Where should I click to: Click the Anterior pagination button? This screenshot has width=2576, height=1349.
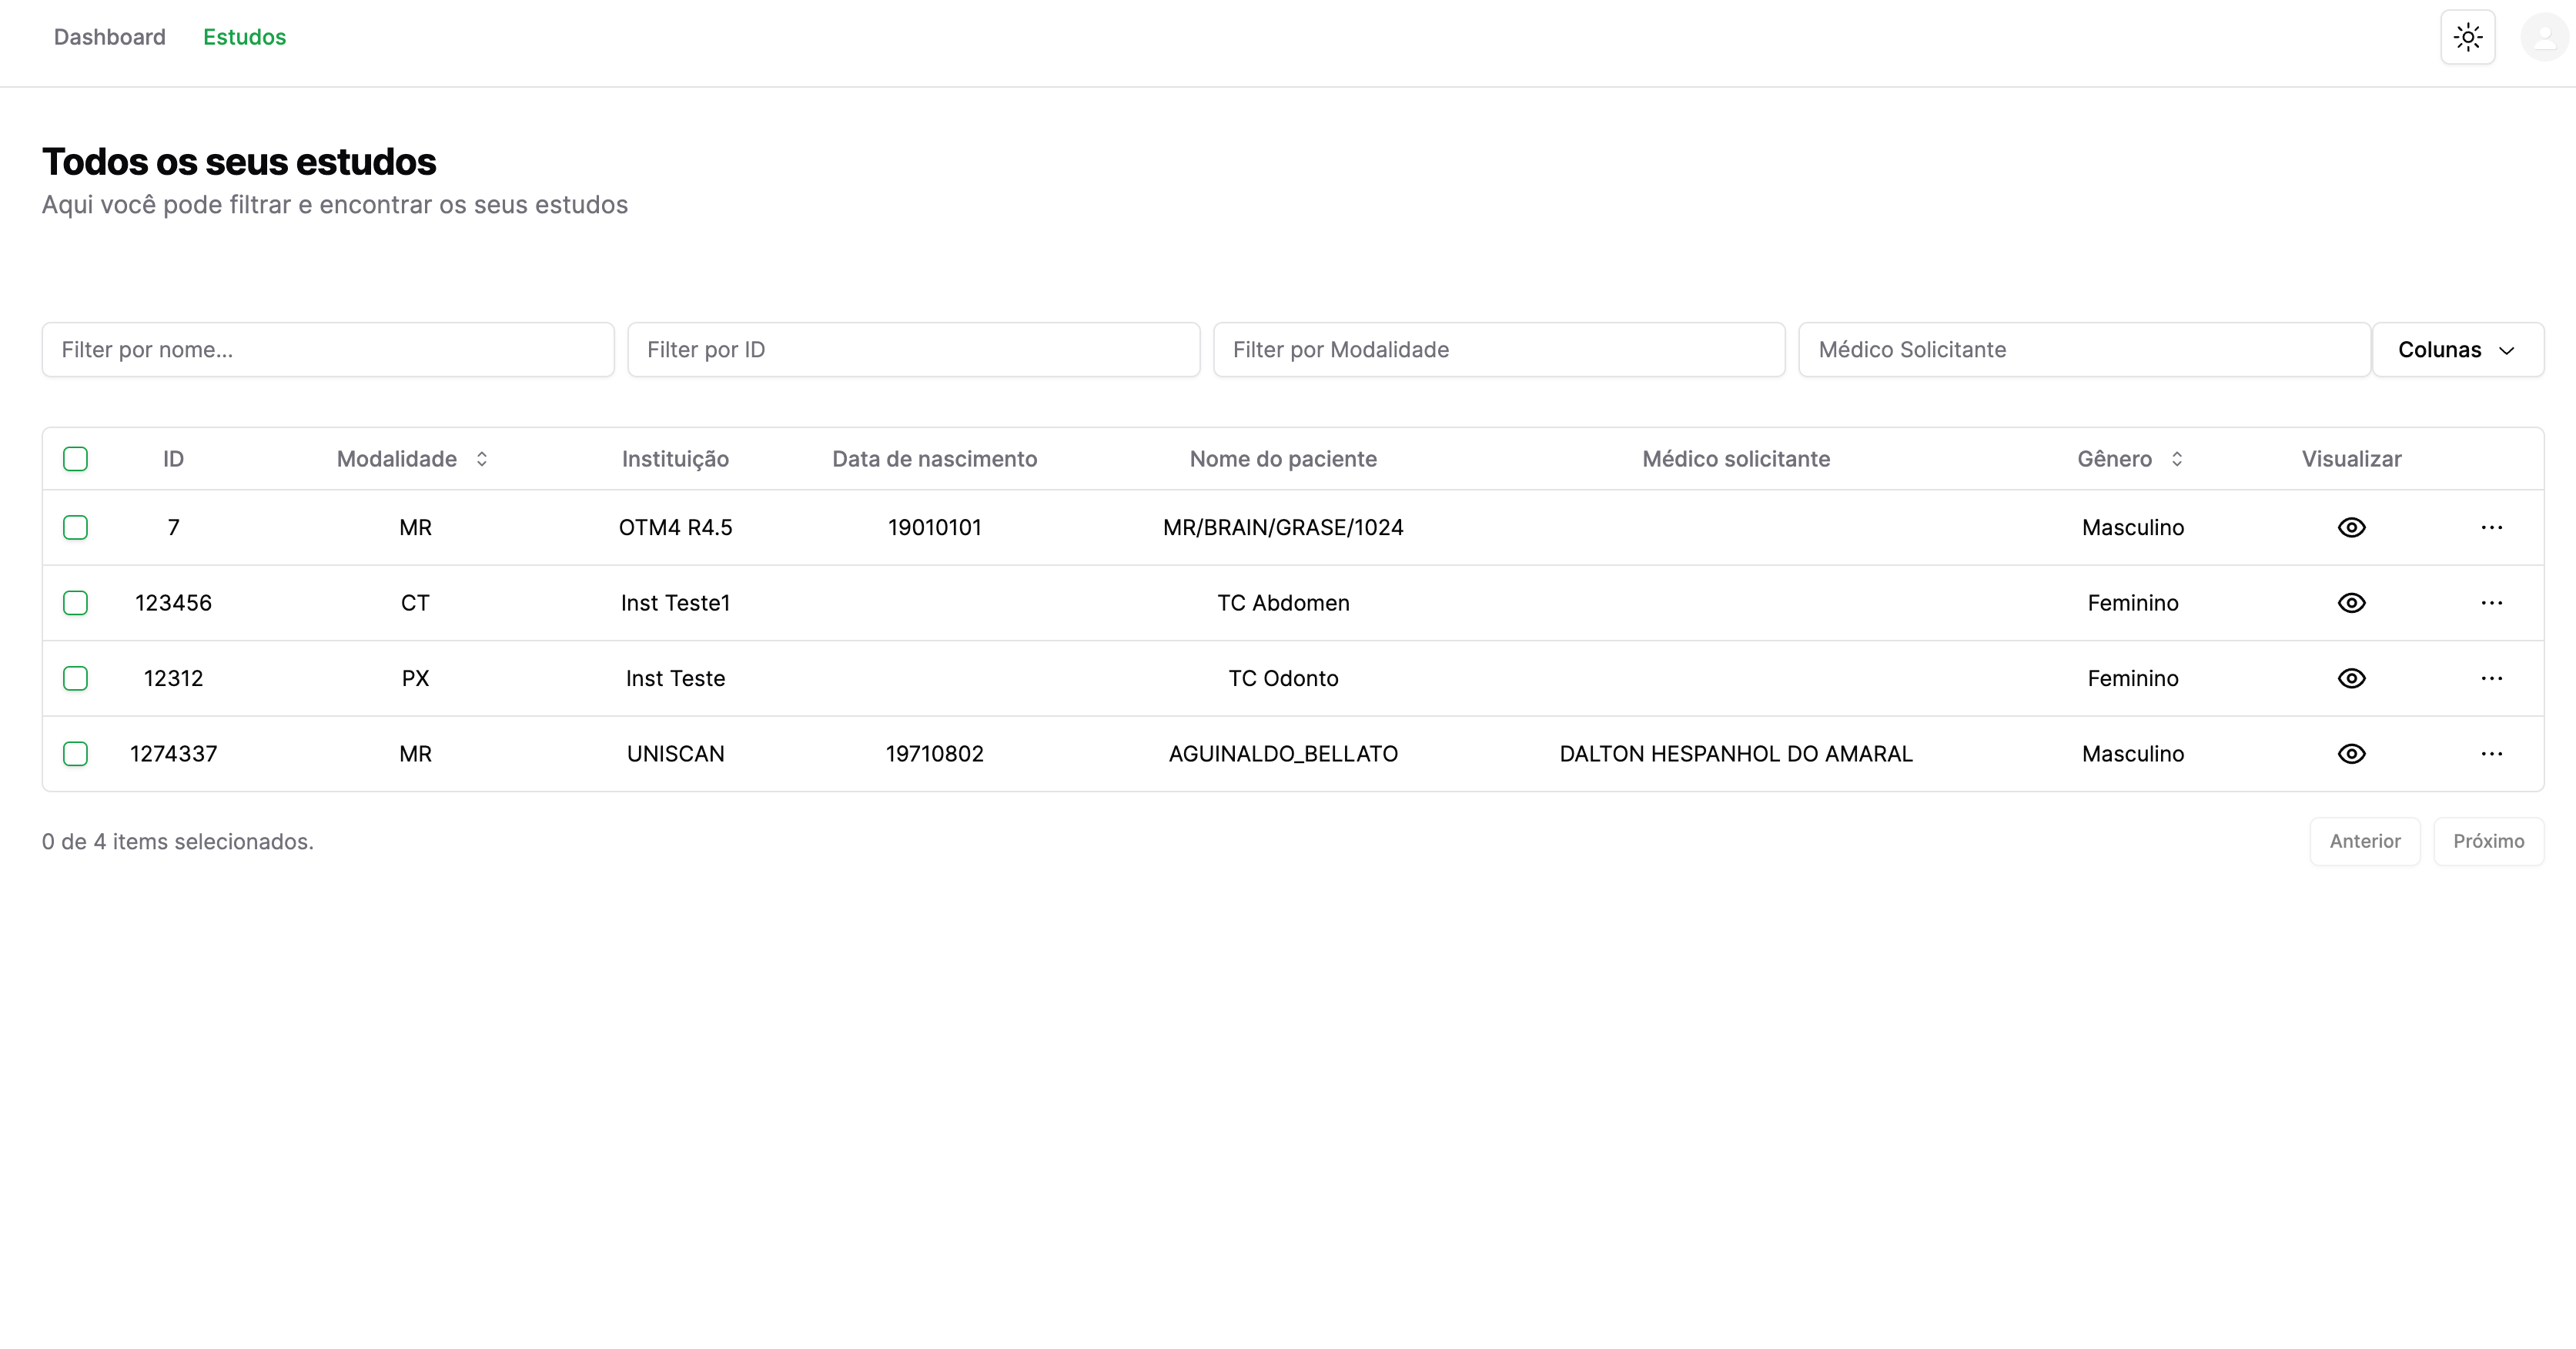pos(2364,841)
